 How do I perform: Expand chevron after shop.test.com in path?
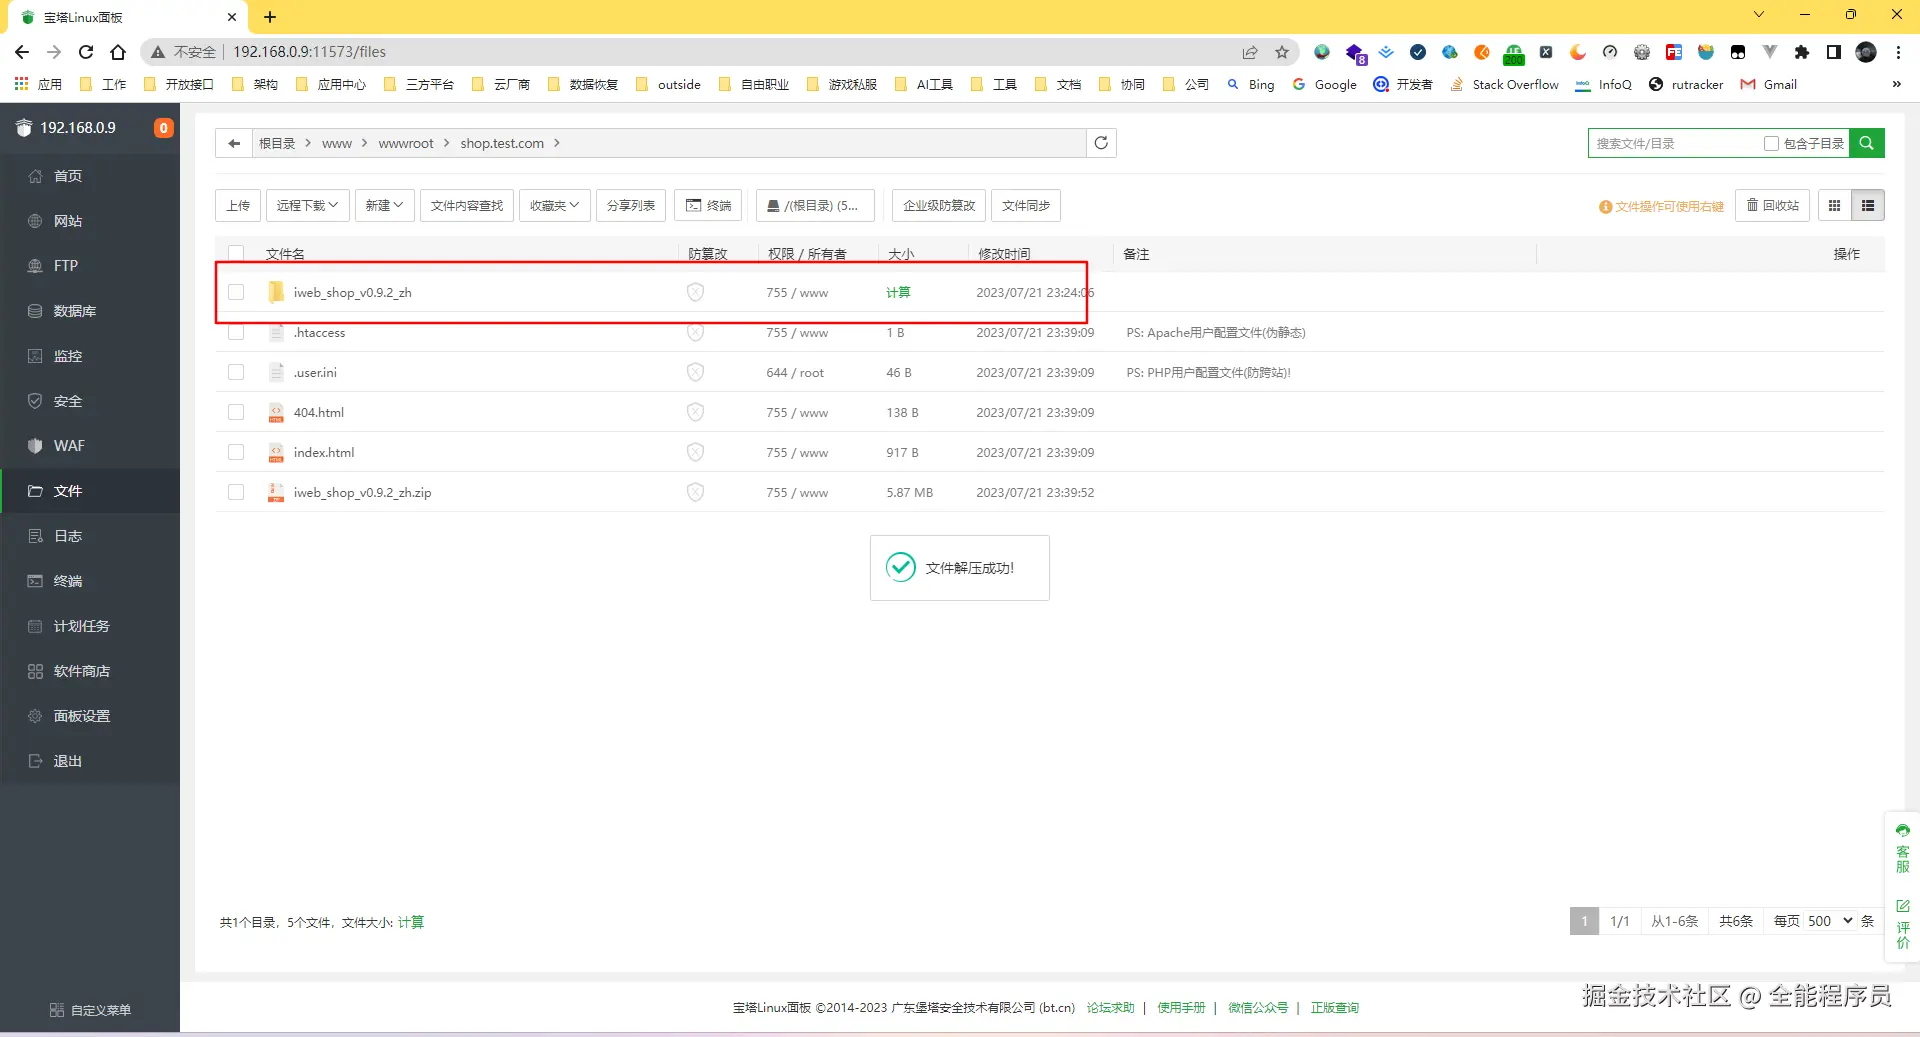tap(557, 143)
